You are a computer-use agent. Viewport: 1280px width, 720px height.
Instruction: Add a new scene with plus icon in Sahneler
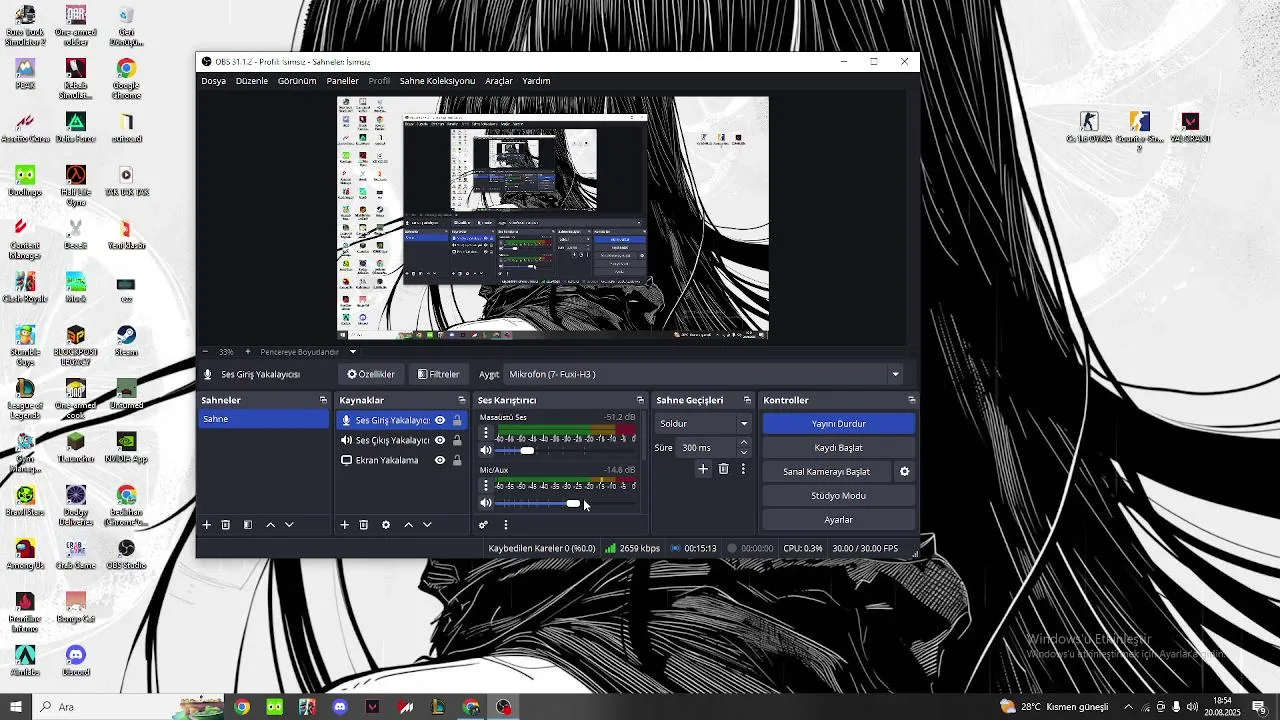[x=207, y=525]
